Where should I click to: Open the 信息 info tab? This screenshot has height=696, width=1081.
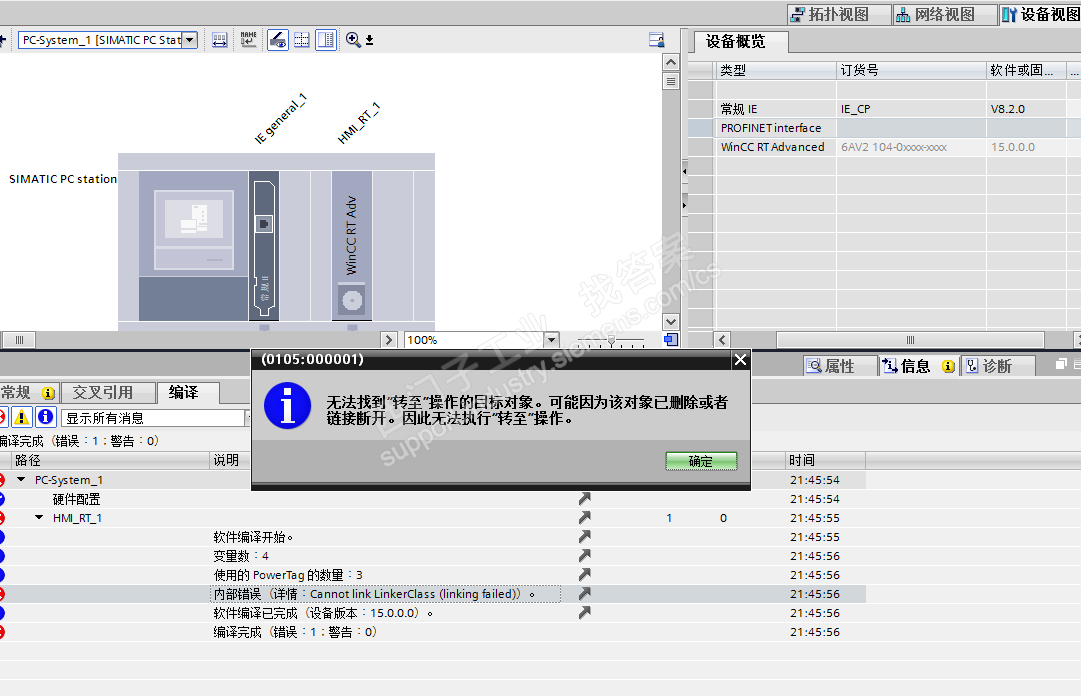(x=919, y=366)
